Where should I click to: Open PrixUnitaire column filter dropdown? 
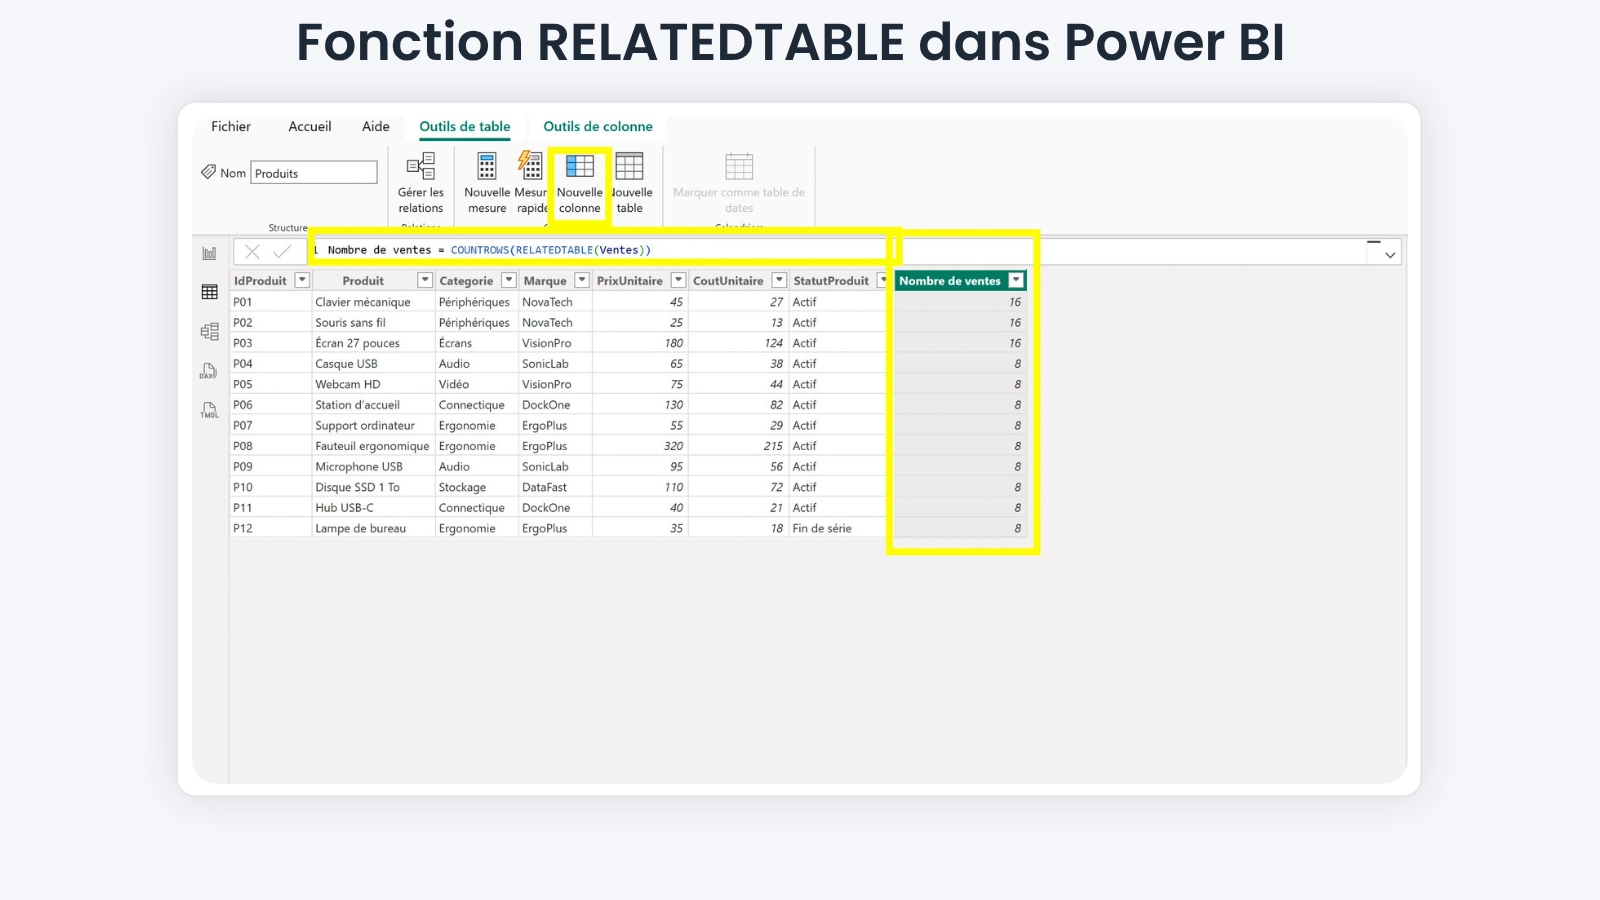tap(678, 280)
